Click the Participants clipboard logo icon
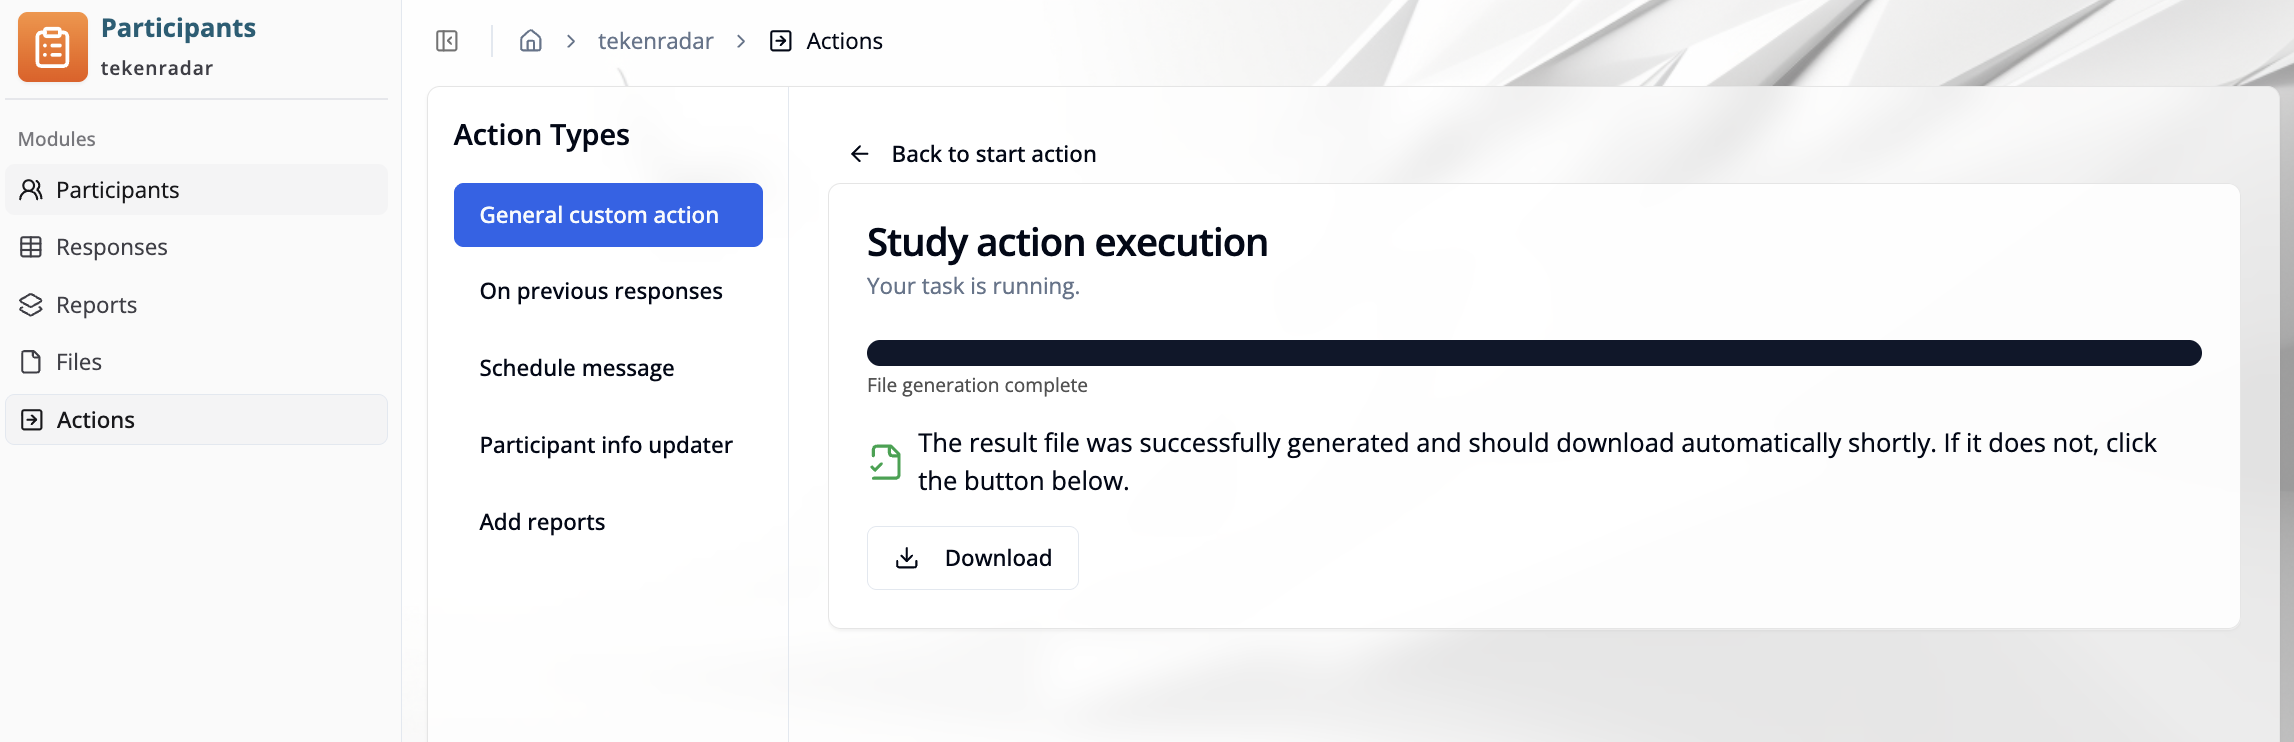Image resolution: width=2294 pixels, height=742 pixels. tap(51, 46)
